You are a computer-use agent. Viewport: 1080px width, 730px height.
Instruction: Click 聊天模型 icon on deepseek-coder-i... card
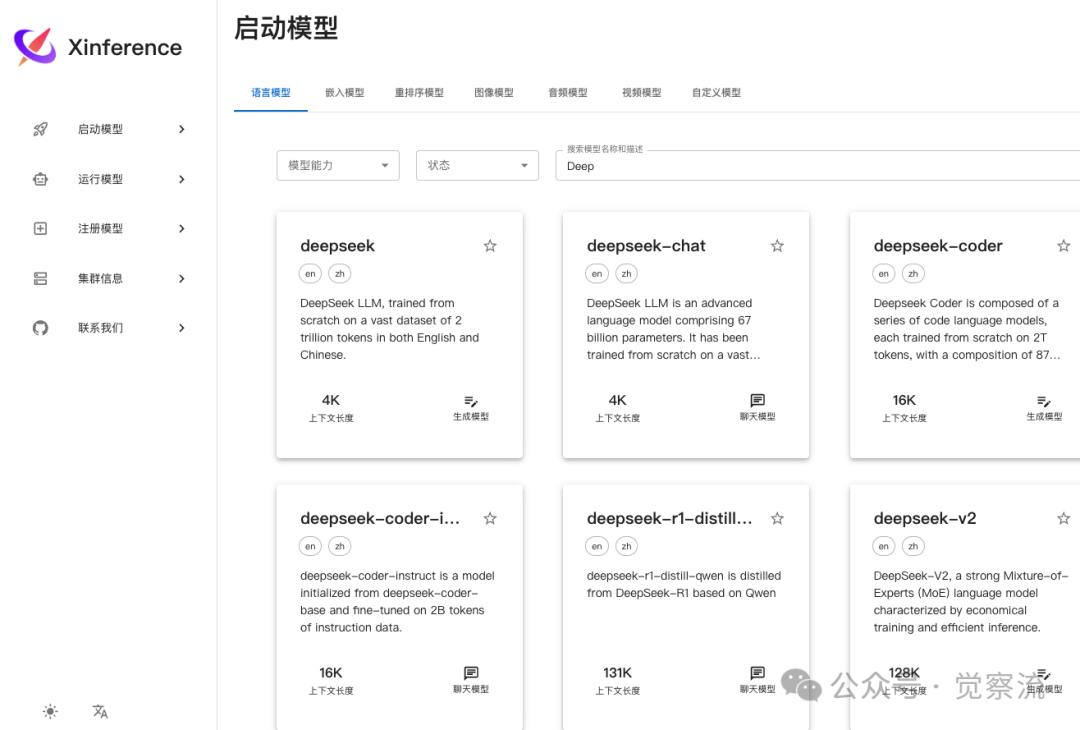471,673
